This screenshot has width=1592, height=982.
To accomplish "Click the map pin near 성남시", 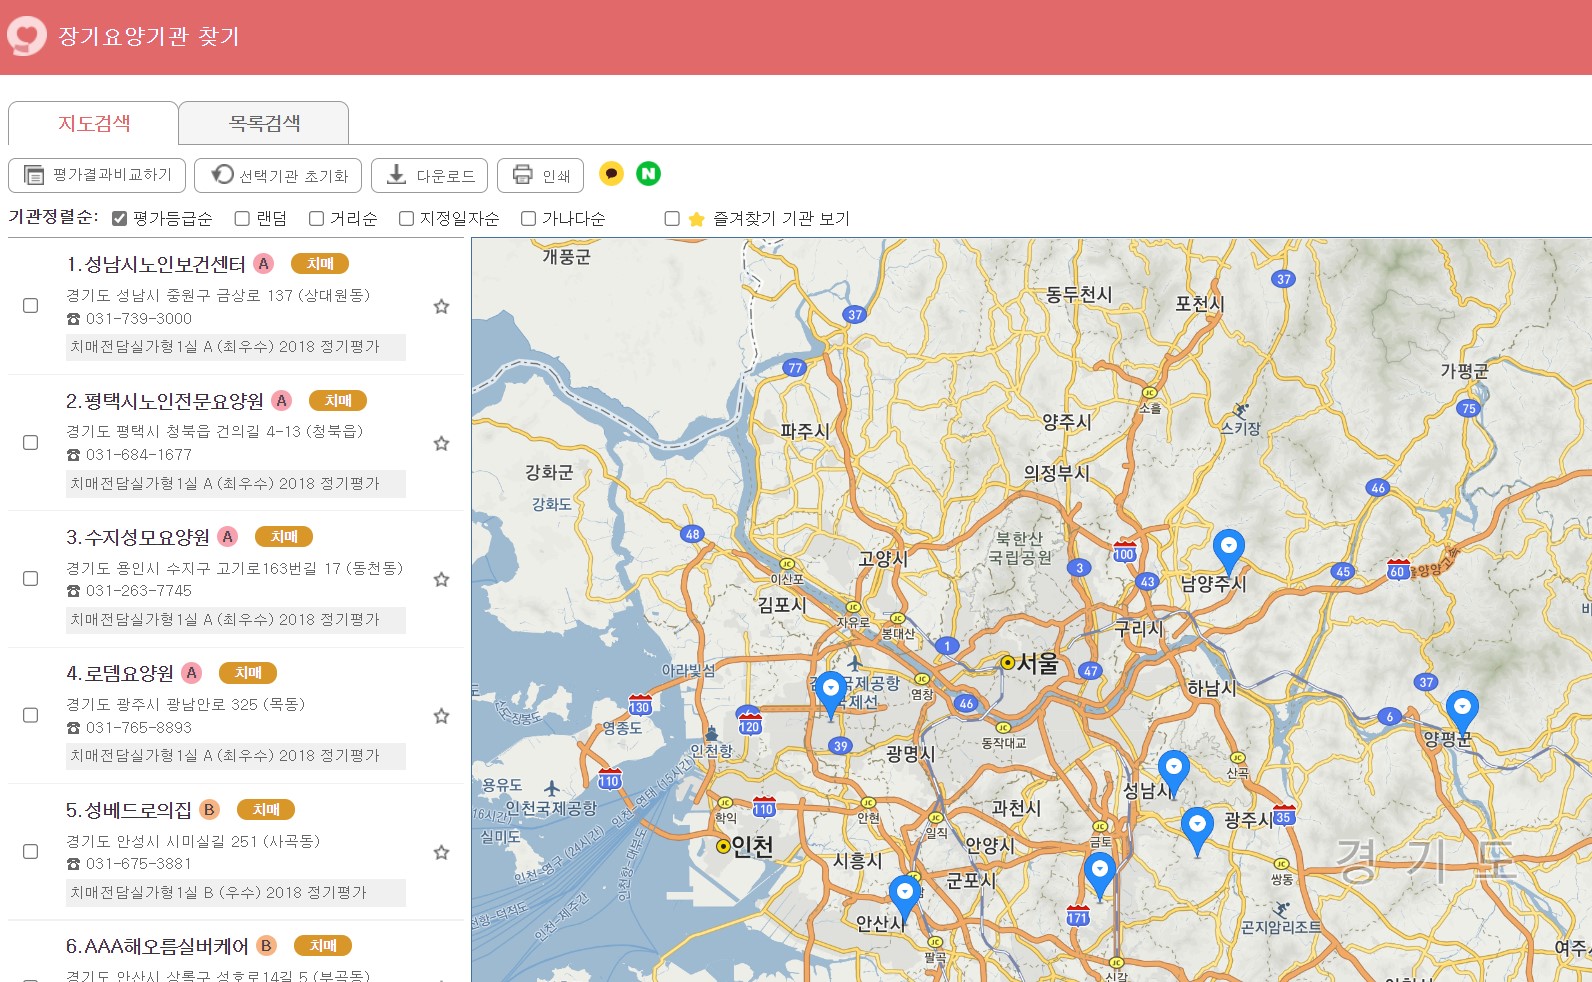I will [1173, 773].
